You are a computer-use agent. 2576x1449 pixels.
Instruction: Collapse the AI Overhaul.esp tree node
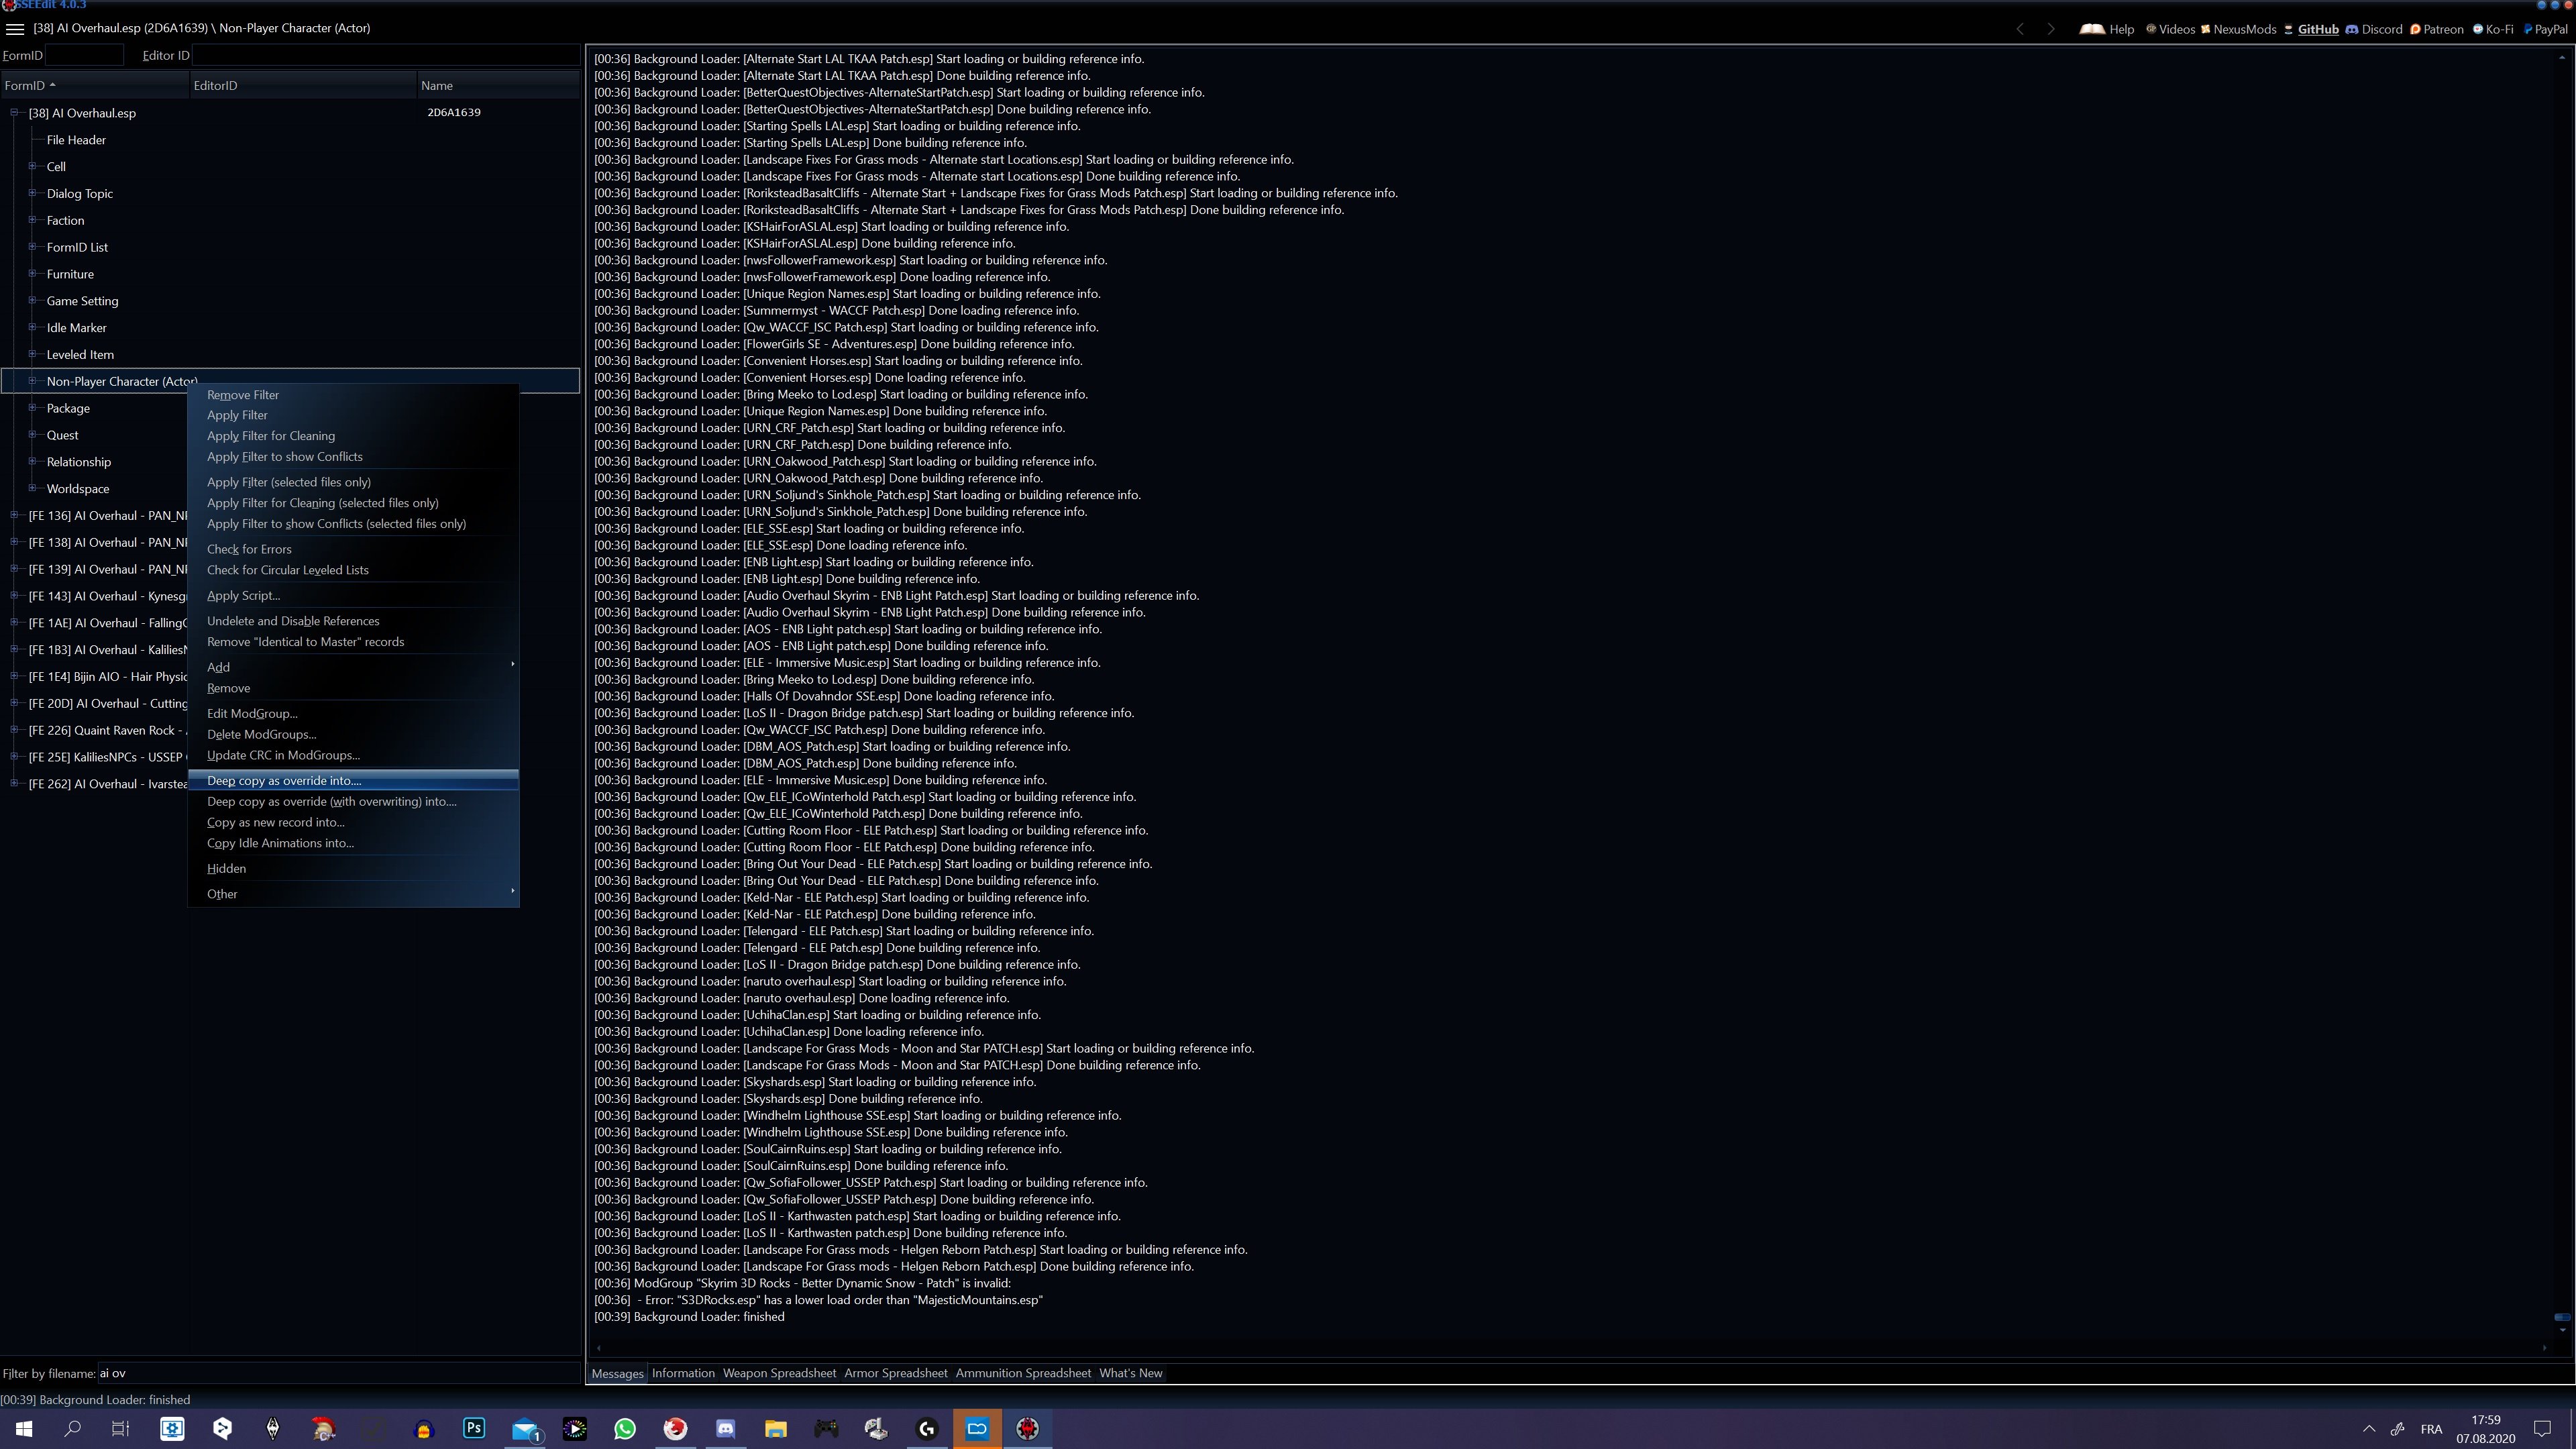coord(15,113)
